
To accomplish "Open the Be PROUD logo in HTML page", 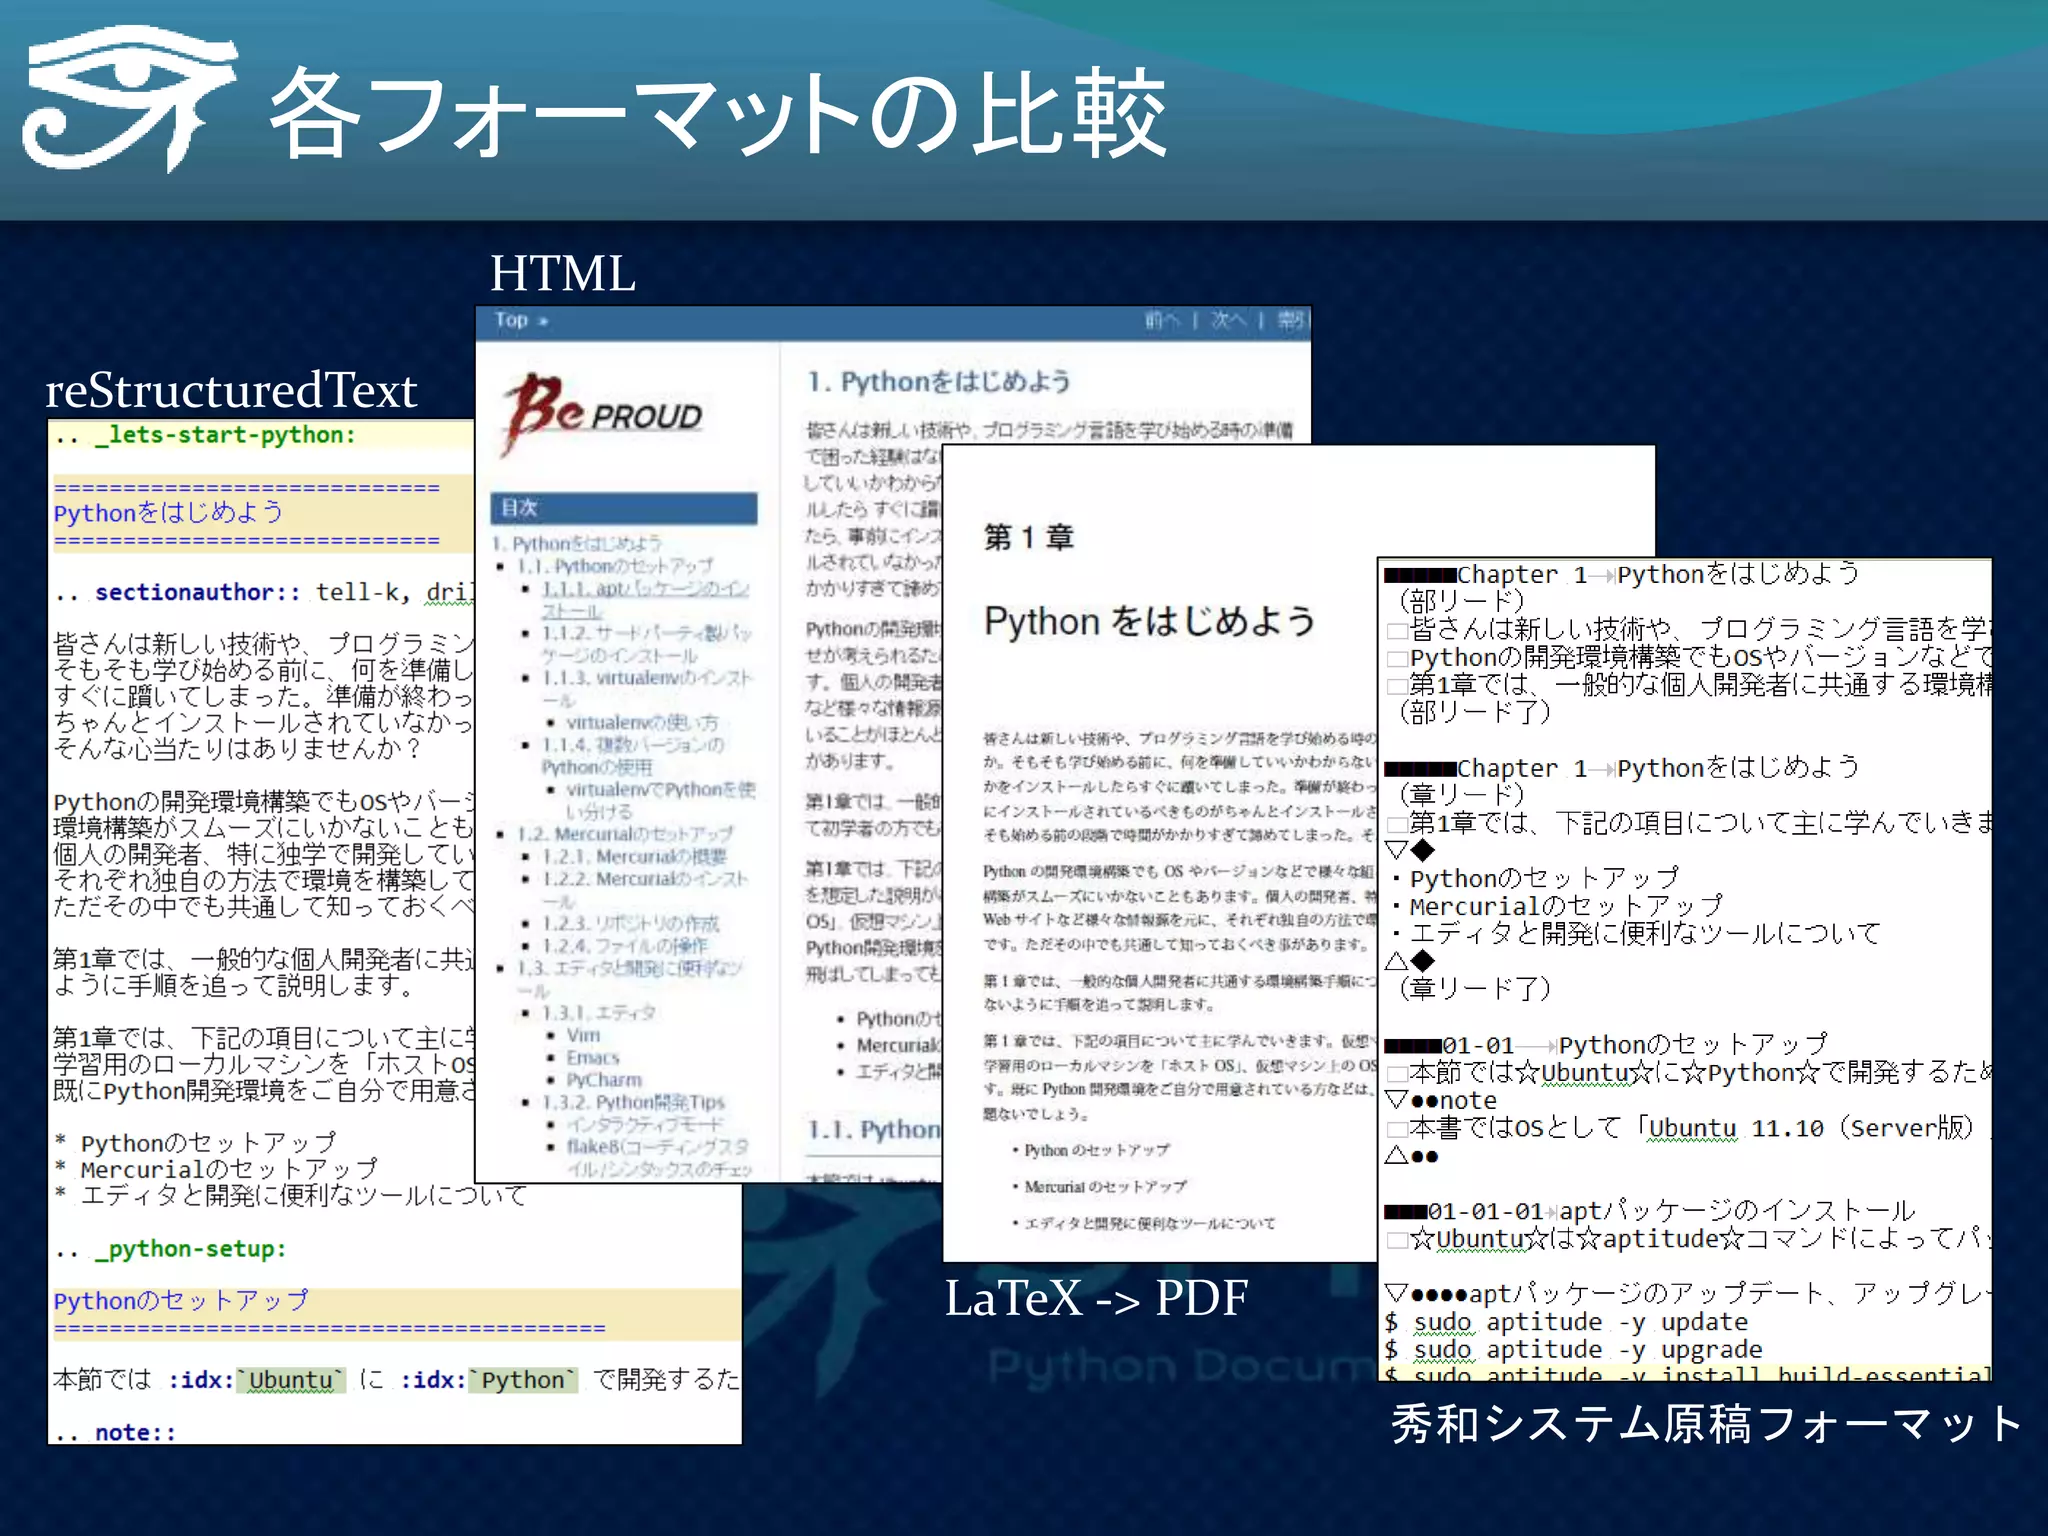I will 603,413.
